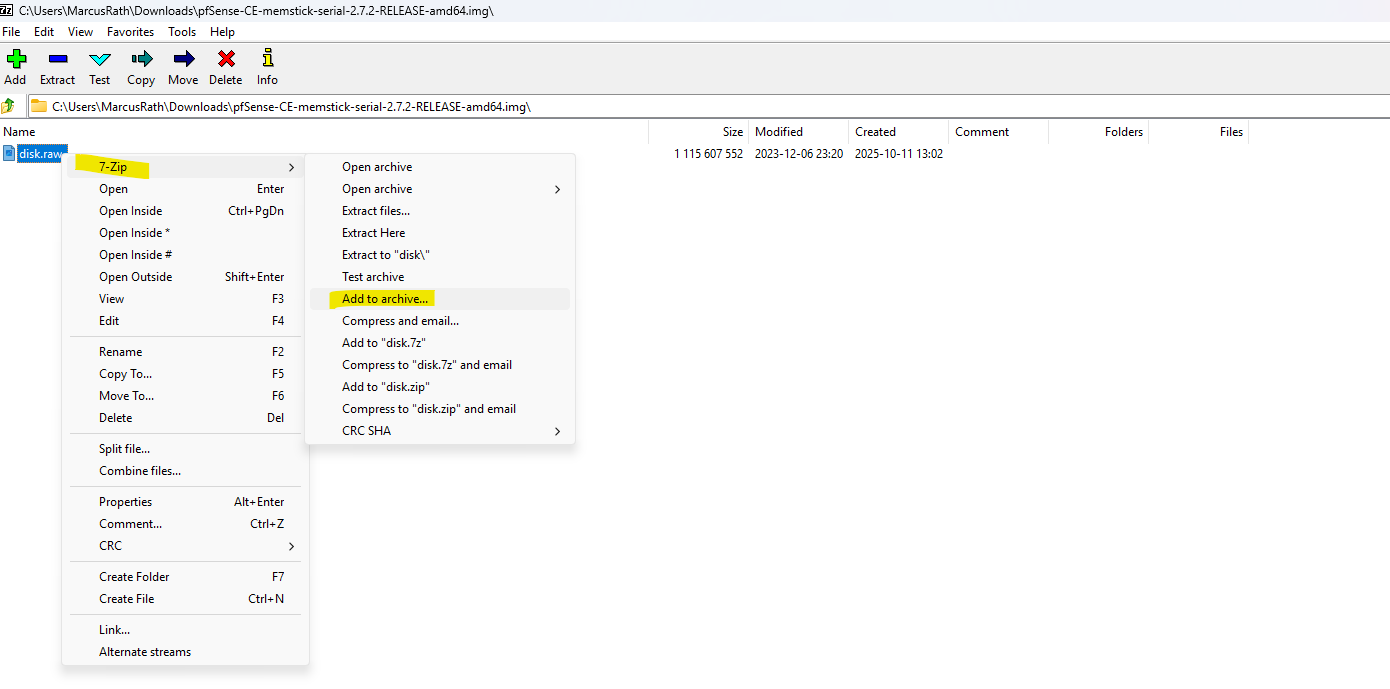Viewport: 1390px width, 689px height.
Task: Click the 7-Zip title bar icon
Action: pos(7,10)
